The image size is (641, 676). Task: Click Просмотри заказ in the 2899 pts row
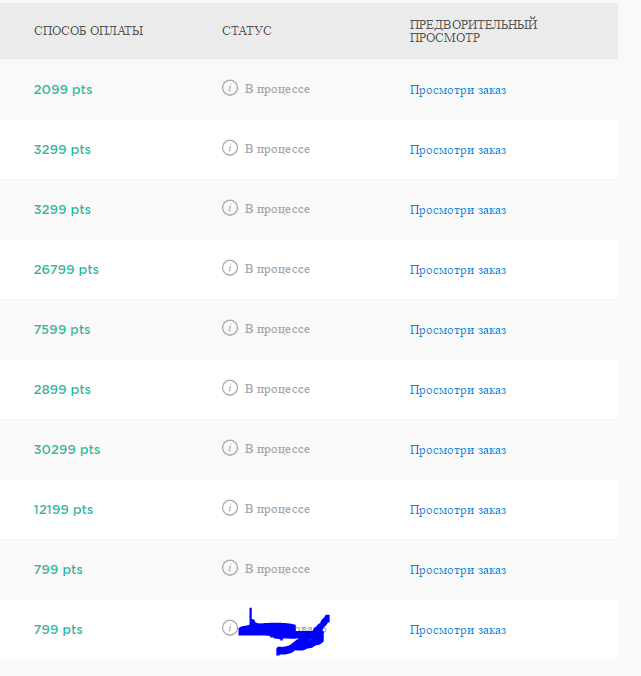(x=458, y=390)
